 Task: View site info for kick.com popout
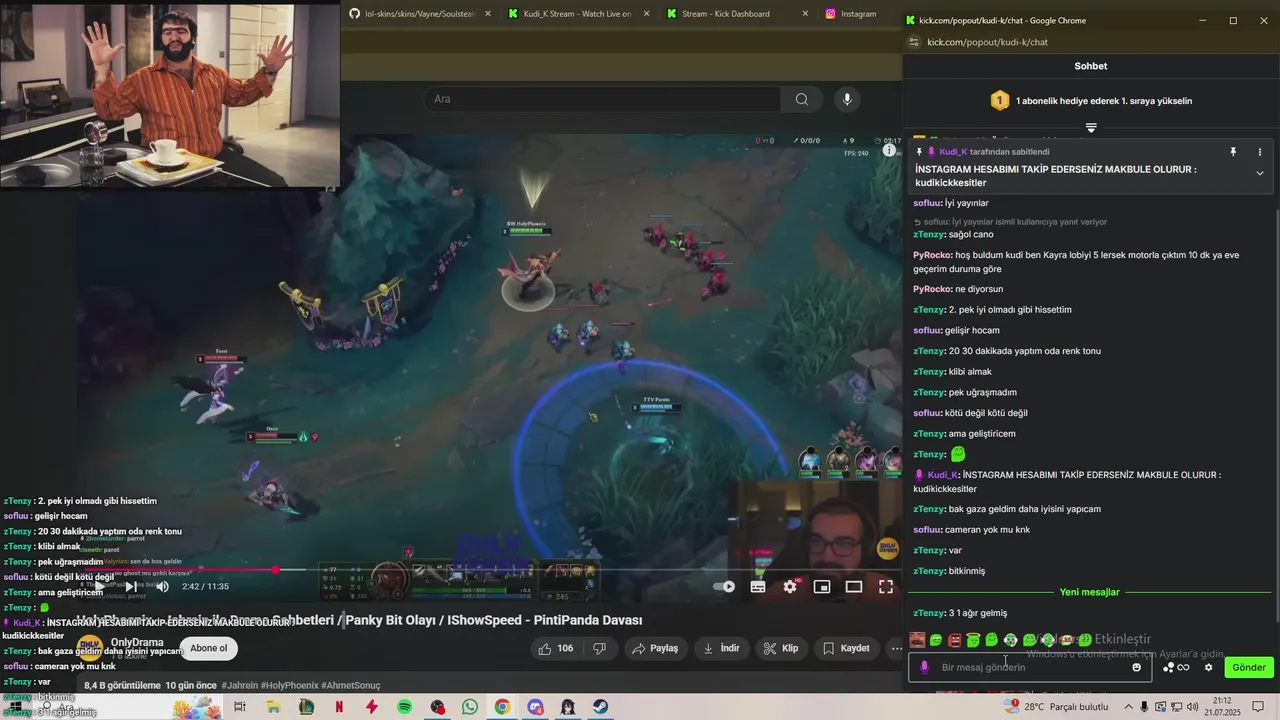click(x=913, y=42)
